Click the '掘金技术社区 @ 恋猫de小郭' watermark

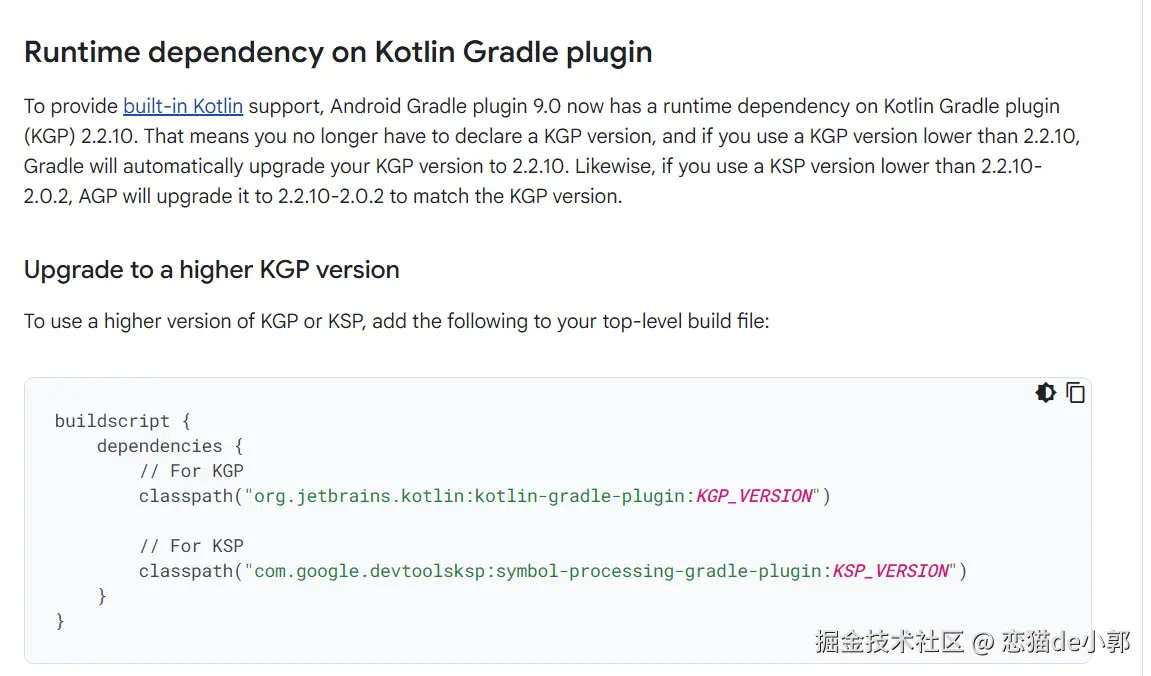coord(972,641)
